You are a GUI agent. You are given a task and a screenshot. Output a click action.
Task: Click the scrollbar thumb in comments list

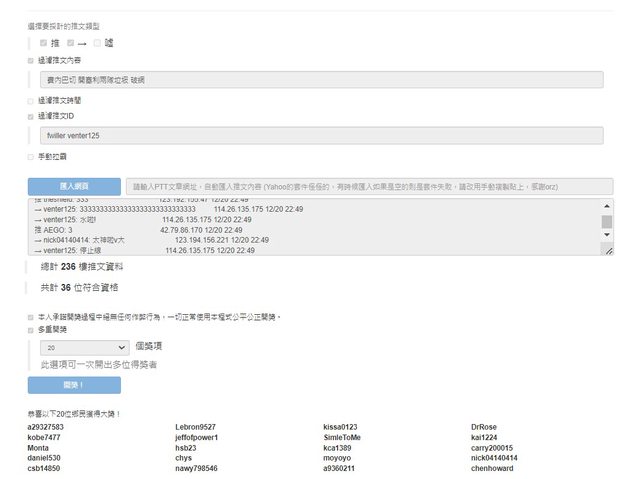(x=606, y=222)
